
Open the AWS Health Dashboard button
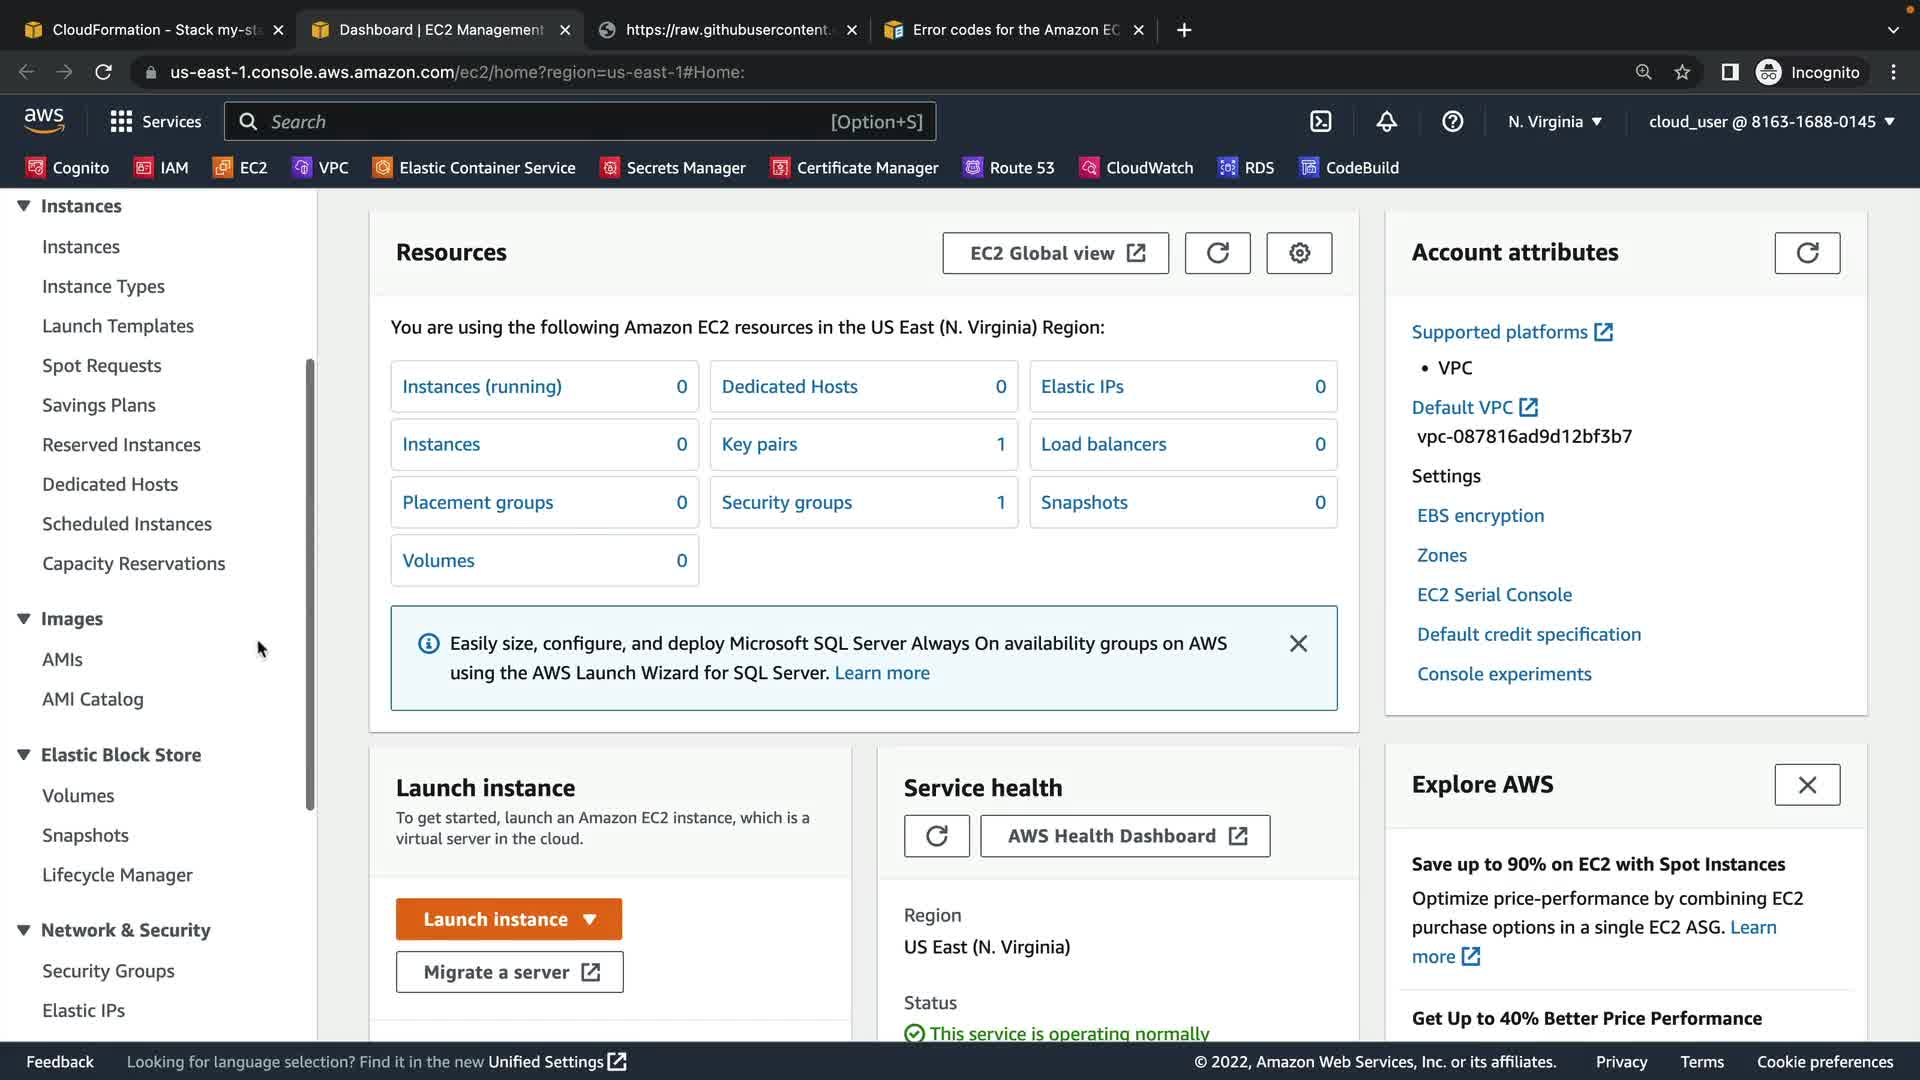coord(1125,836)
